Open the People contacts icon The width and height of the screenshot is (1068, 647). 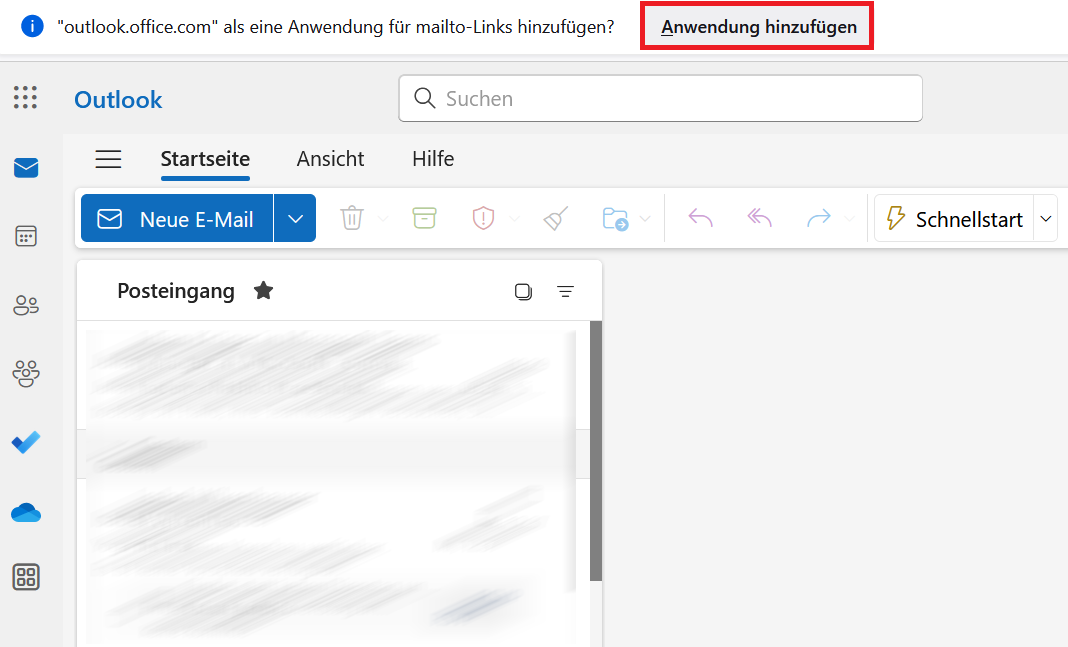tap(26, 305)
